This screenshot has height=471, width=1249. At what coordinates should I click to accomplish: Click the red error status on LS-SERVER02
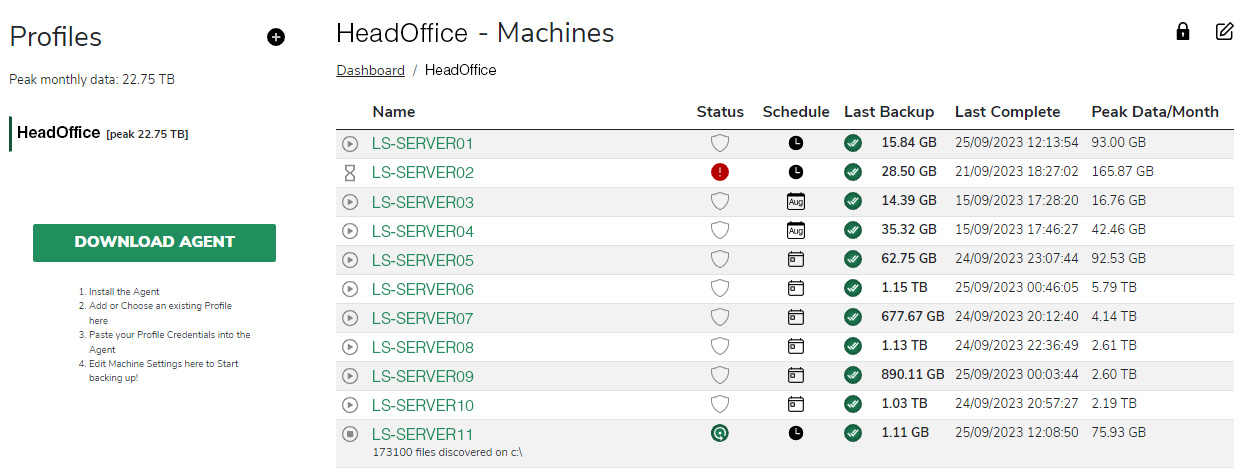click(x=720, y=172)
